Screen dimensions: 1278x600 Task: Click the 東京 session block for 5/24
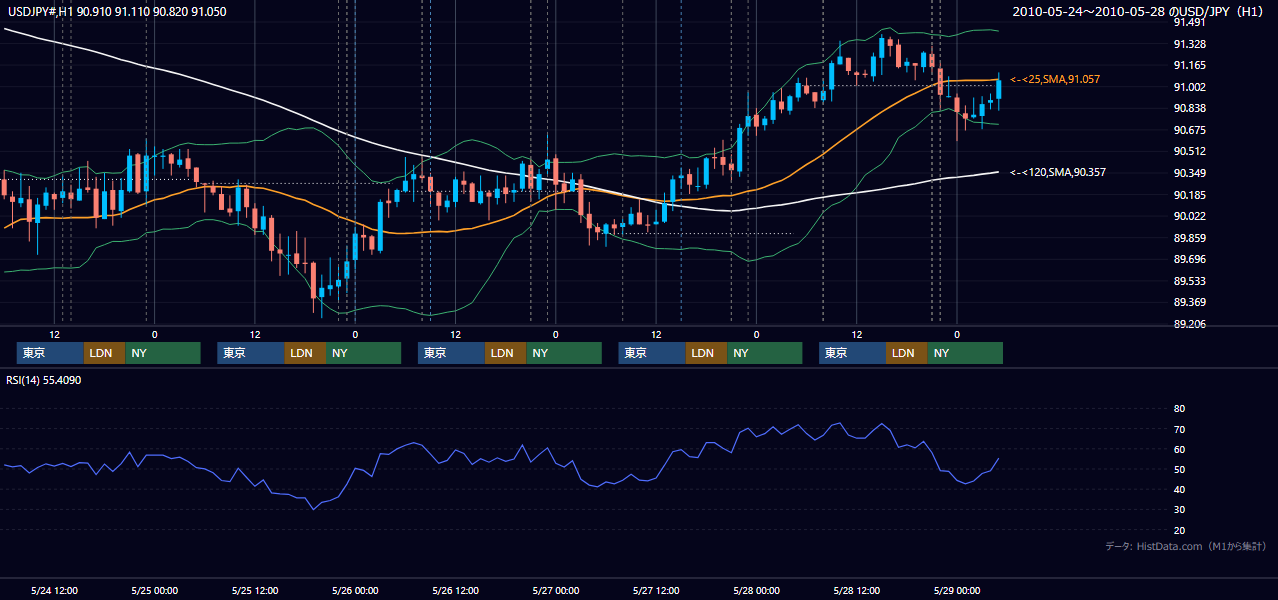[50, 353]
